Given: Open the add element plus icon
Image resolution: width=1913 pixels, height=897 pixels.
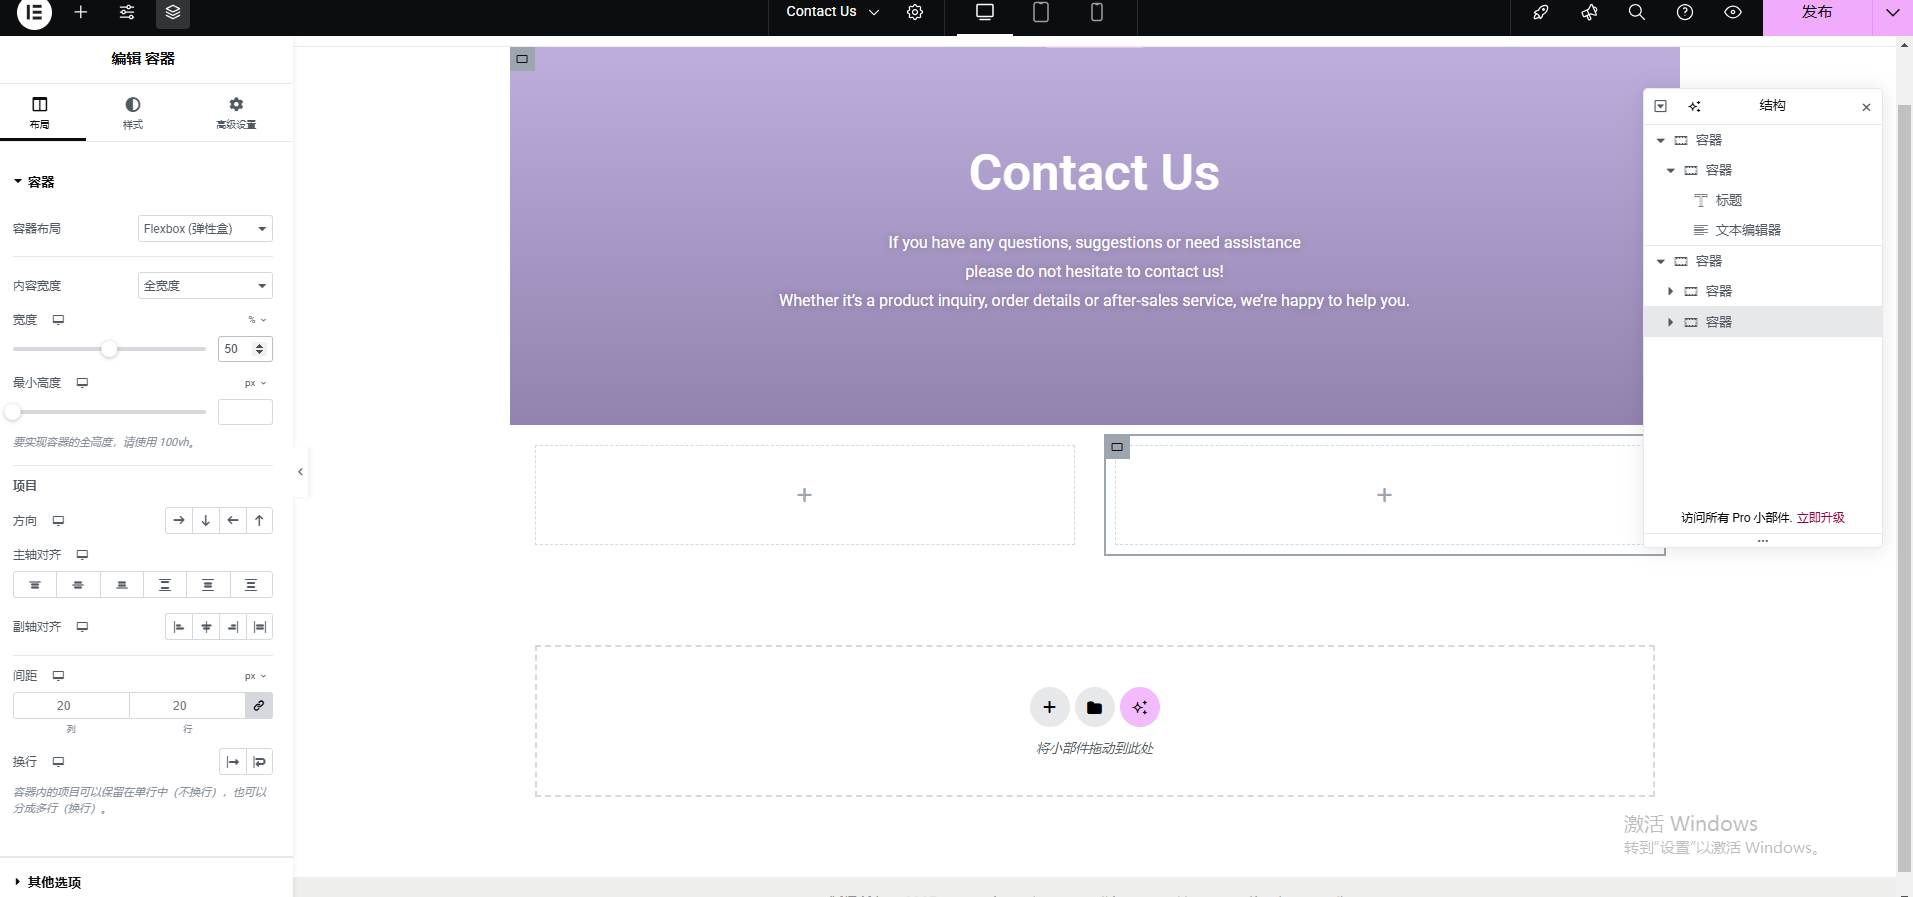Looking at the screenshot, I should [81, 13].
